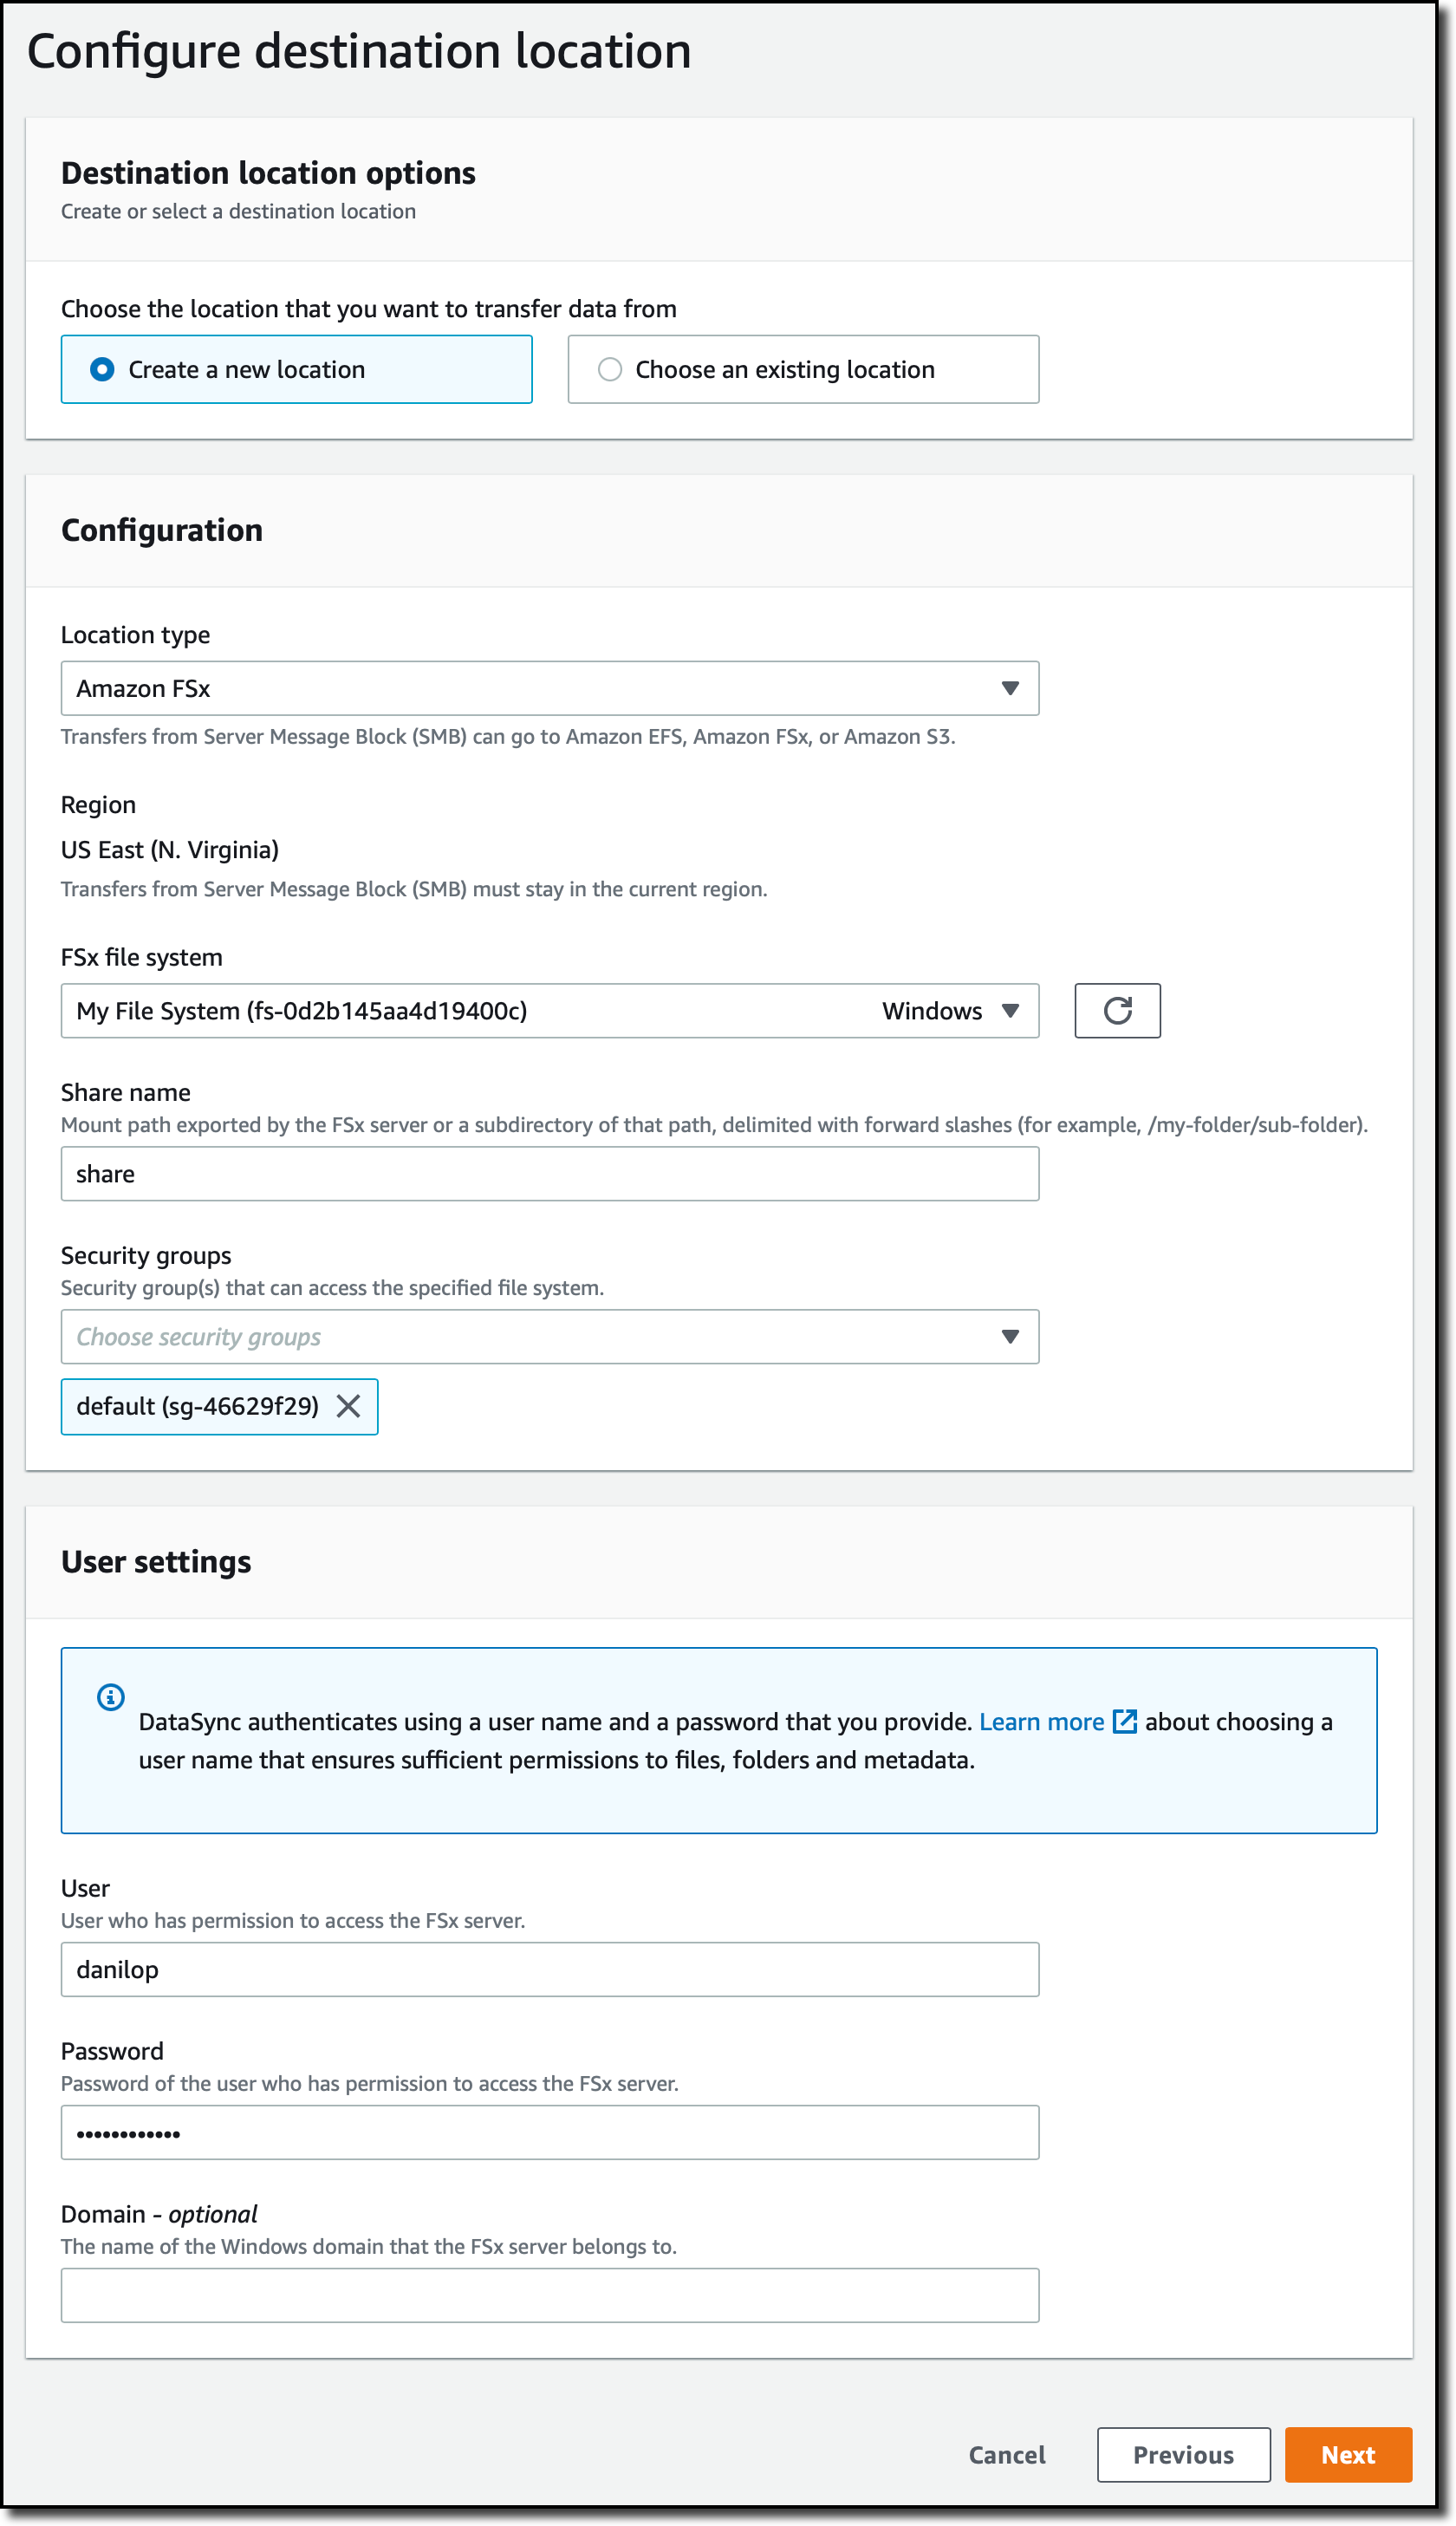The width and height of the screenshot is (1456, 2526).
Task: Go back with the Previous button
Action: click(x=1183, y=2454)
